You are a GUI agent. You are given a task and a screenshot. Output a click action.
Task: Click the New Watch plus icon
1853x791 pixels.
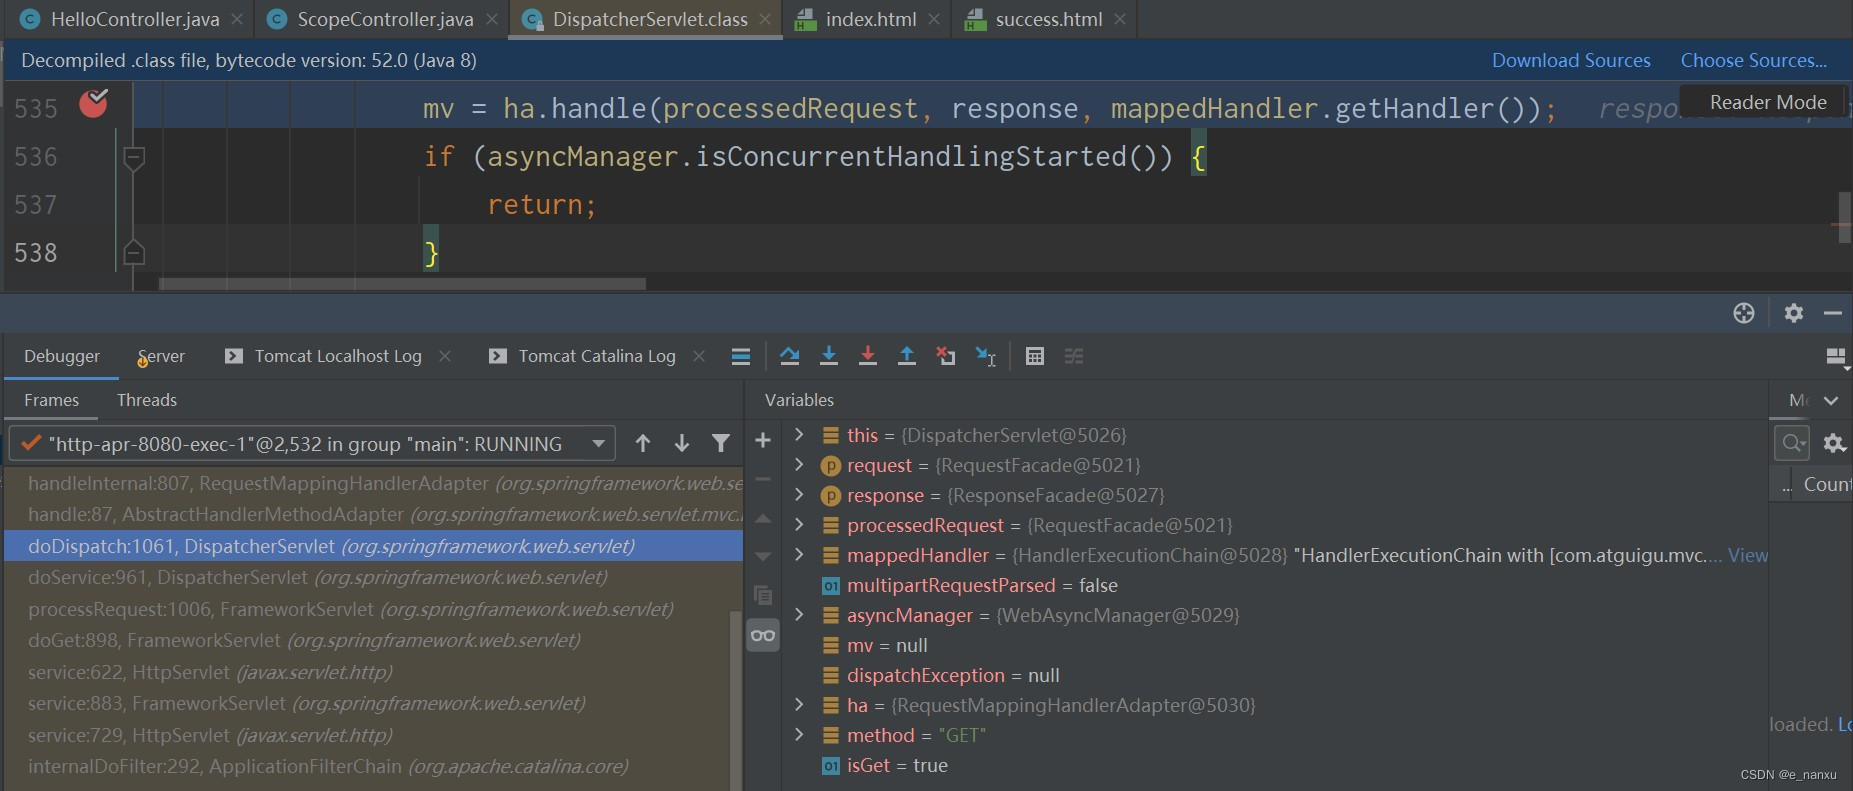763,440
